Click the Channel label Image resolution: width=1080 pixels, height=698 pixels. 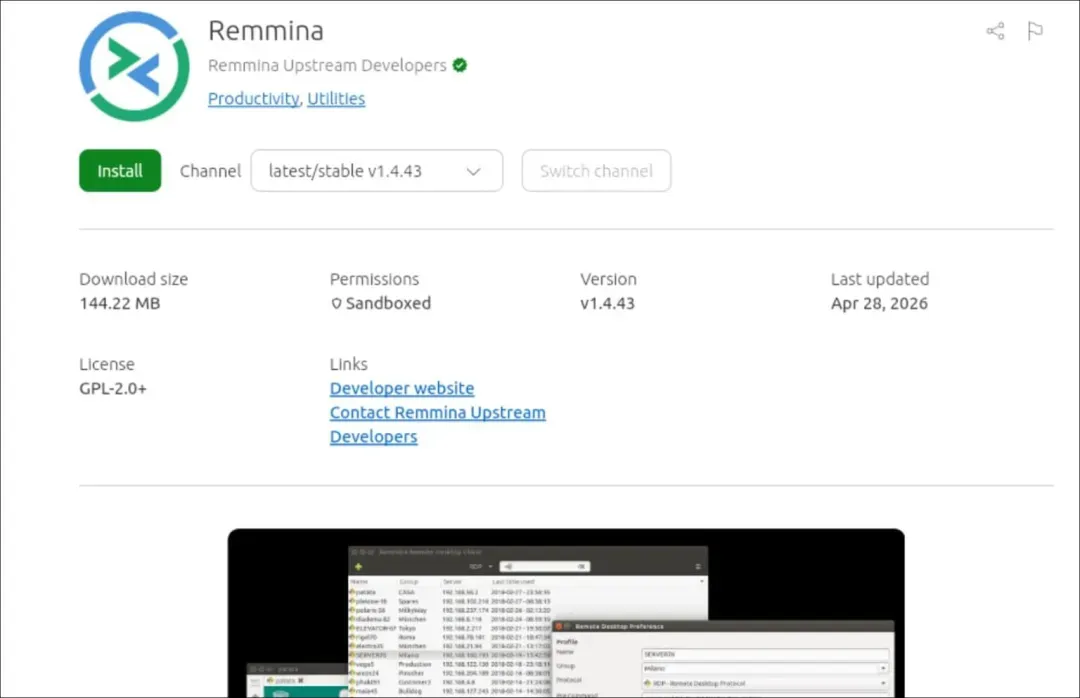(210, 171)
